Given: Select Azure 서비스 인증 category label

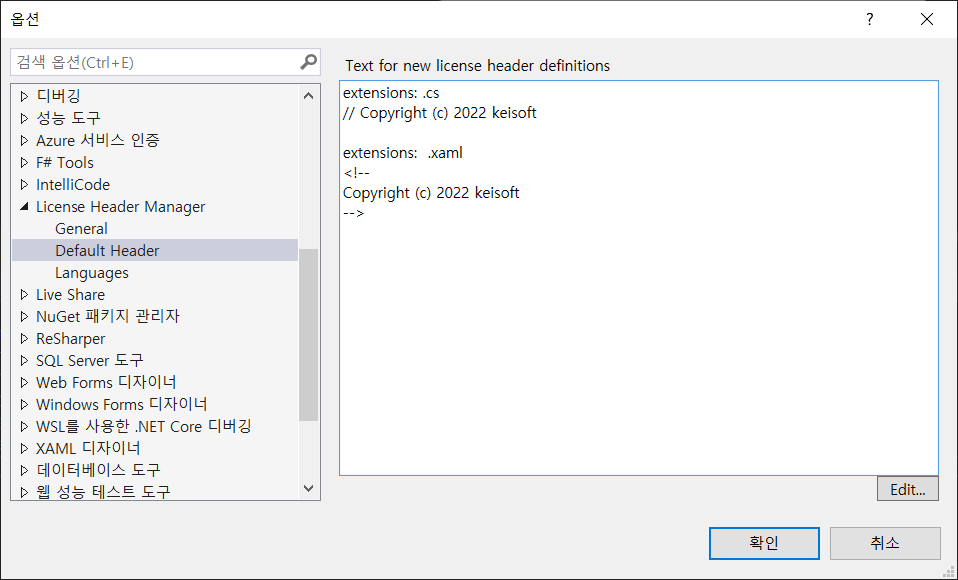Looking at the screenshot, I should (x=98, y=140).
